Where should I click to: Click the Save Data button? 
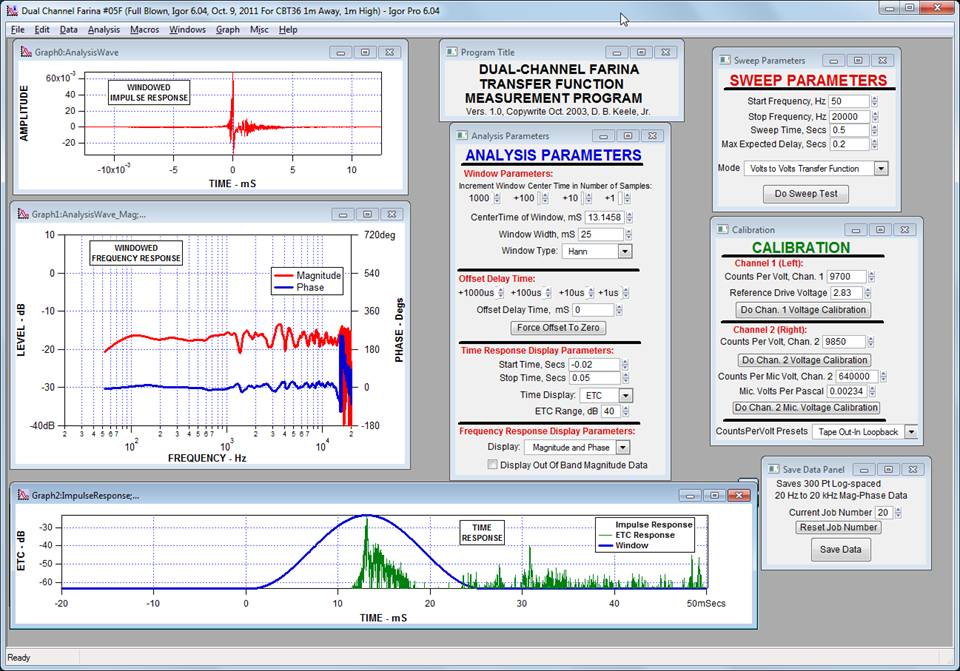(x=840, y=549)
